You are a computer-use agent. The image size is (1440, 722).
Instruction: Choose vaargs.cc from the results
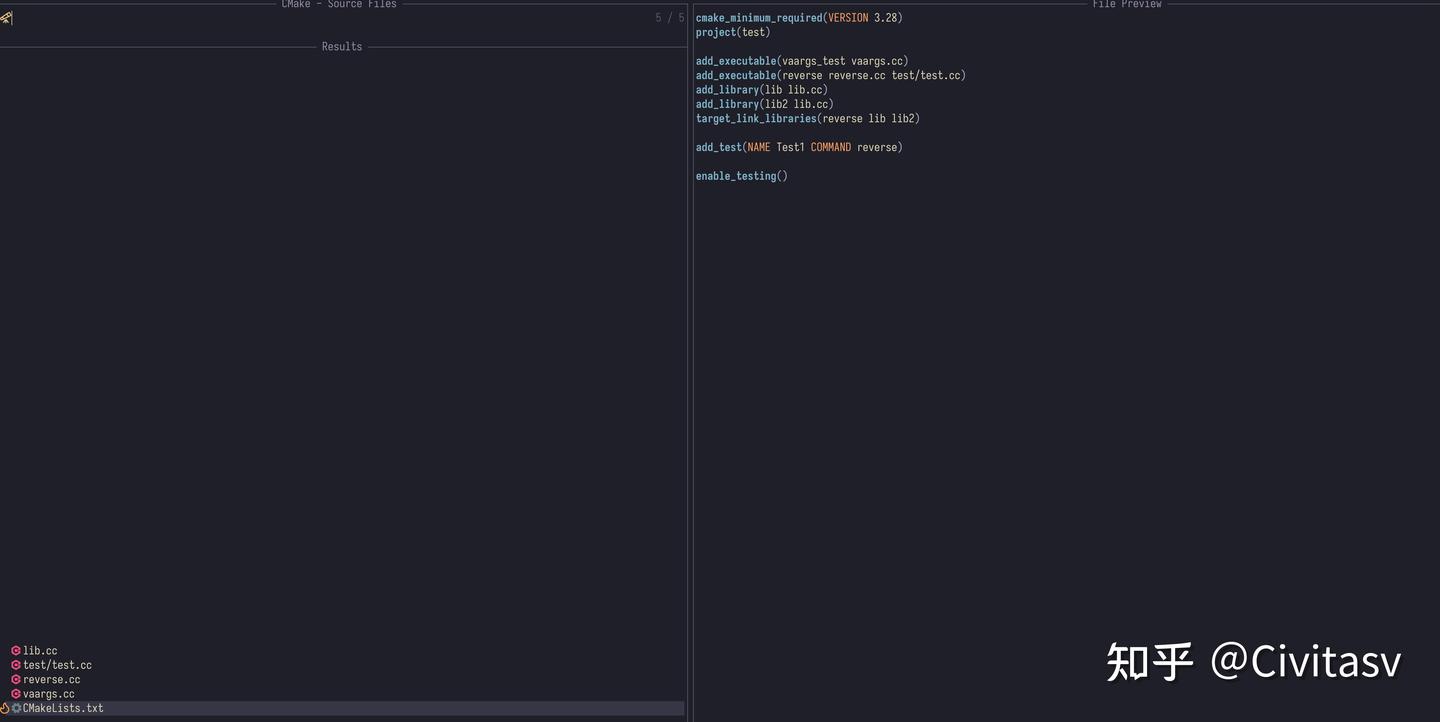50,693
